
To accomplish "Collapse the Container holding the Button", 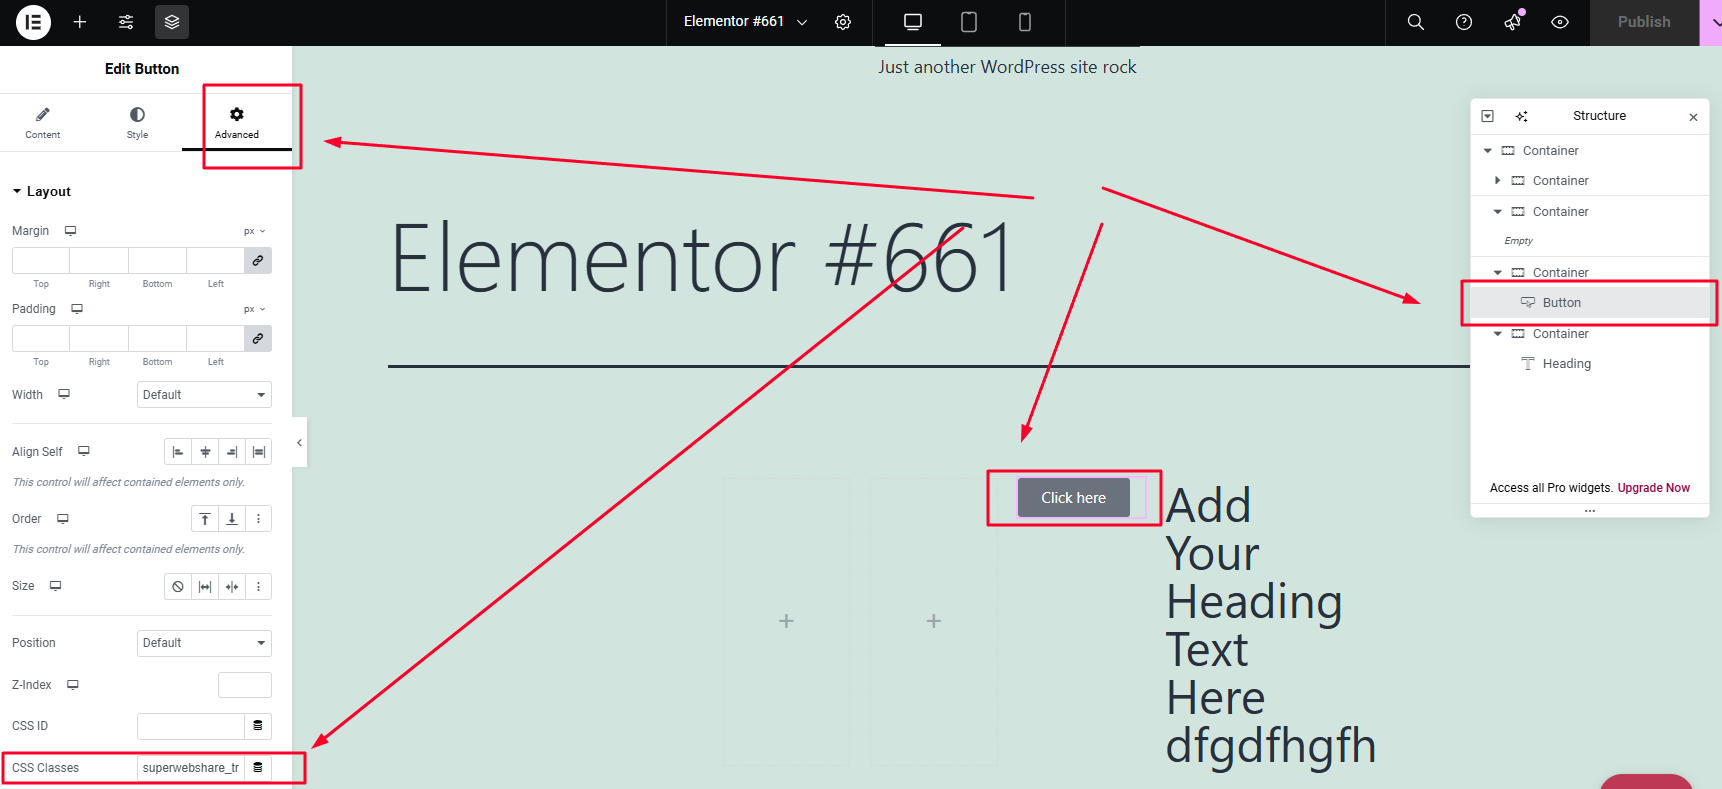I will 1498,273.
